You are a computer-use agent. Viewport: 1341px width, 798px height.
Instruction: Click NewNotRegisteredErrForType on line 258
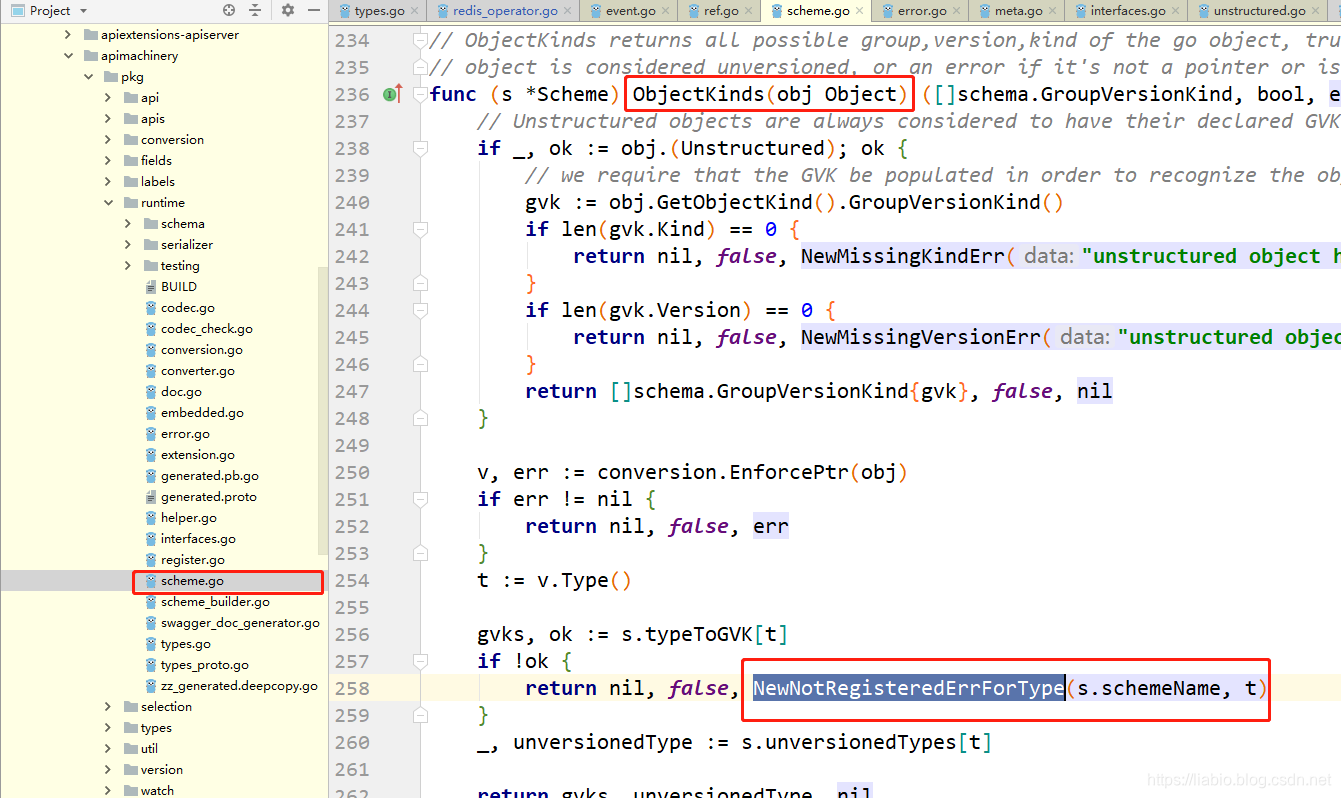pyautogui.click(x=909, y=688)
